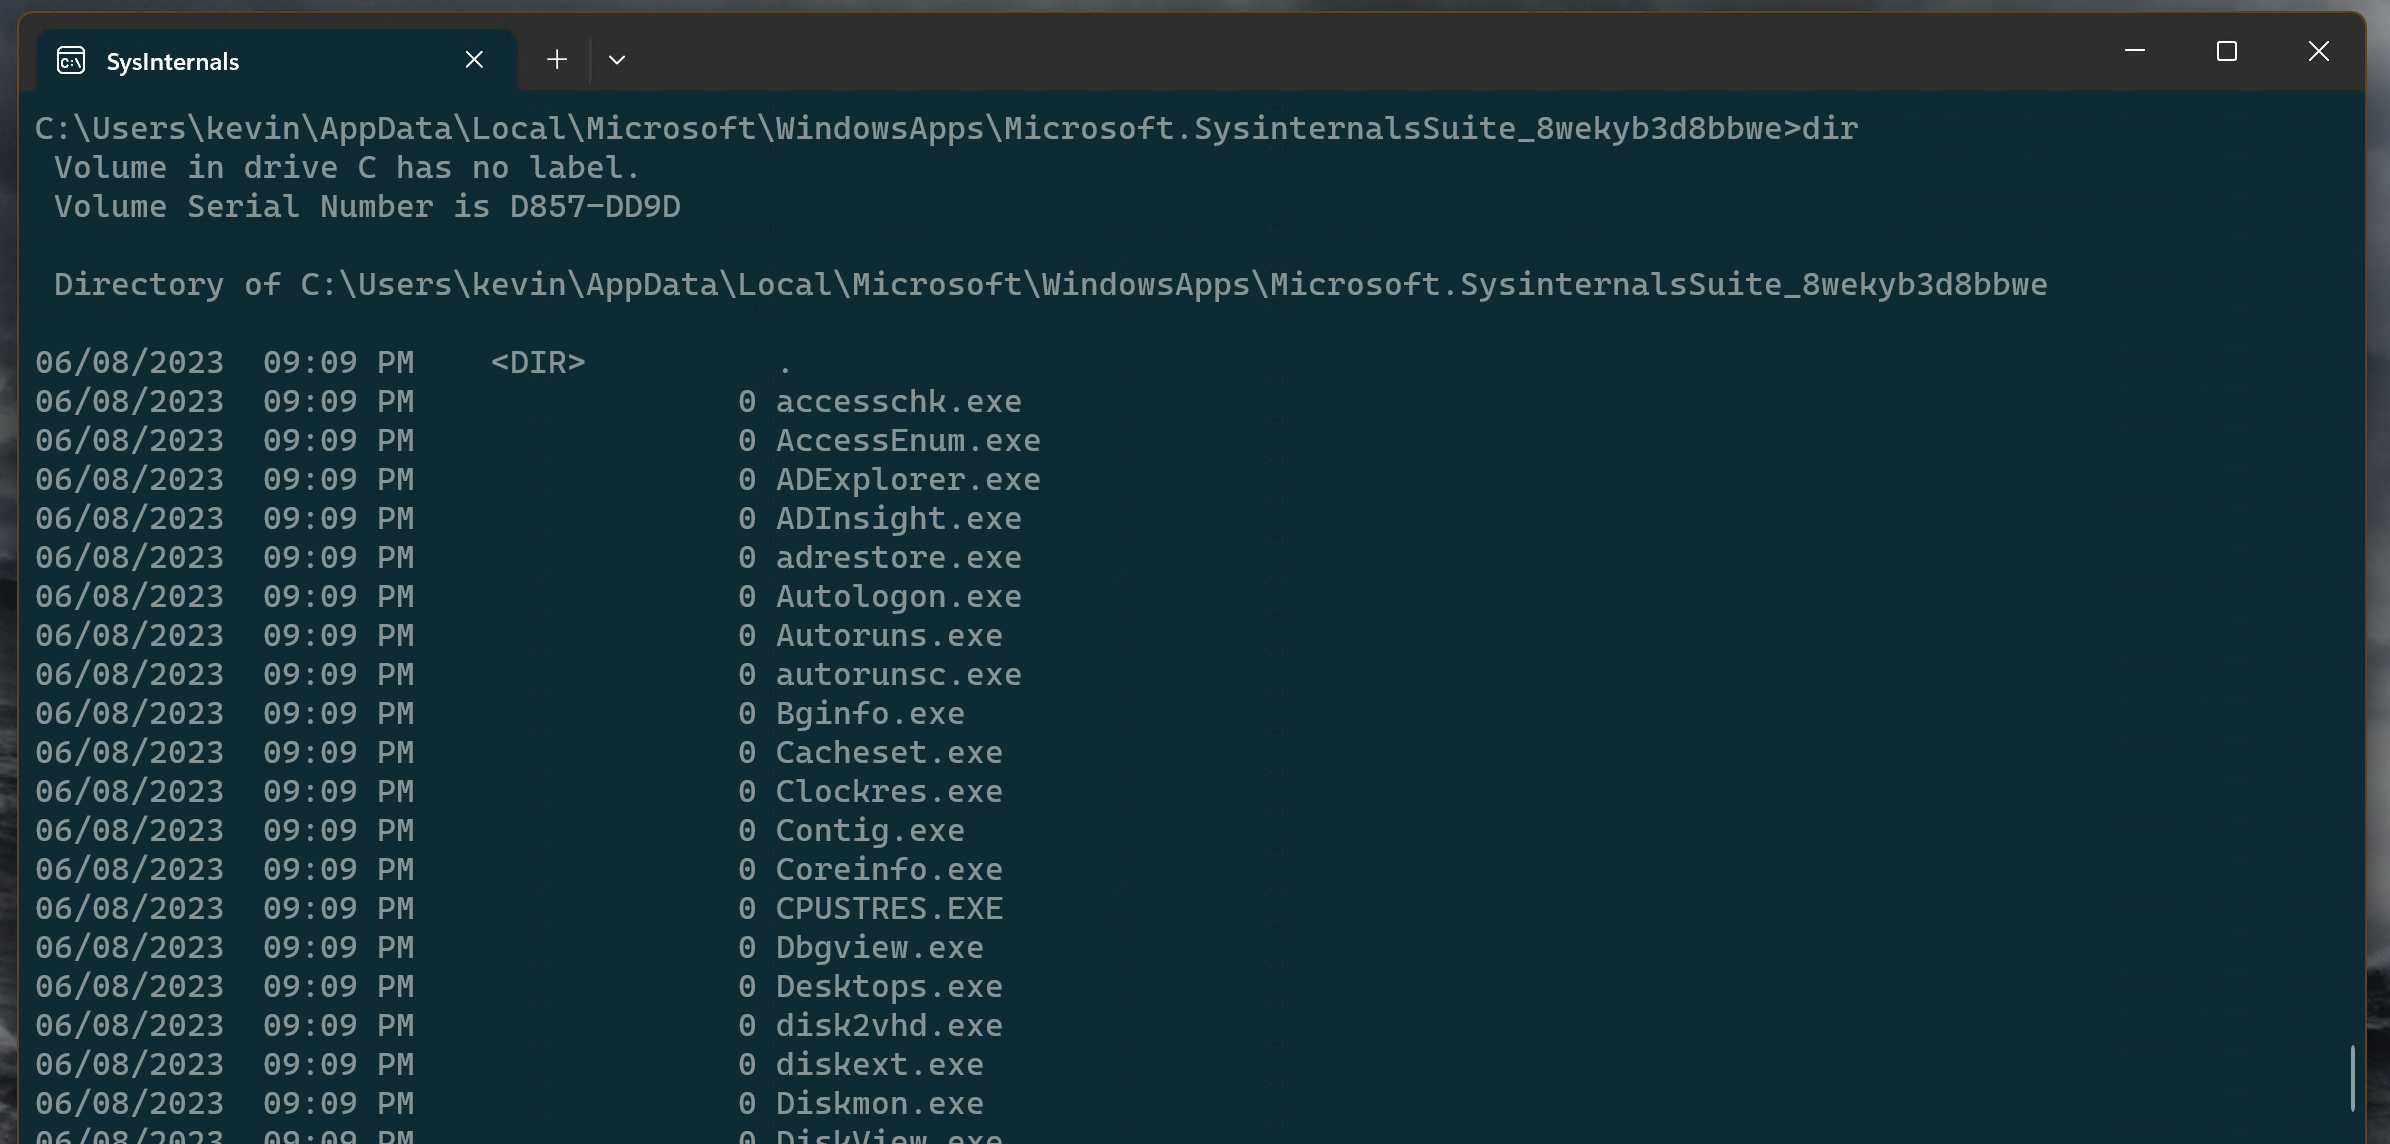Click the dir command on the prompt line
The height and width of the screenshot is (1144, 2390).
(x=1831, y=127)
